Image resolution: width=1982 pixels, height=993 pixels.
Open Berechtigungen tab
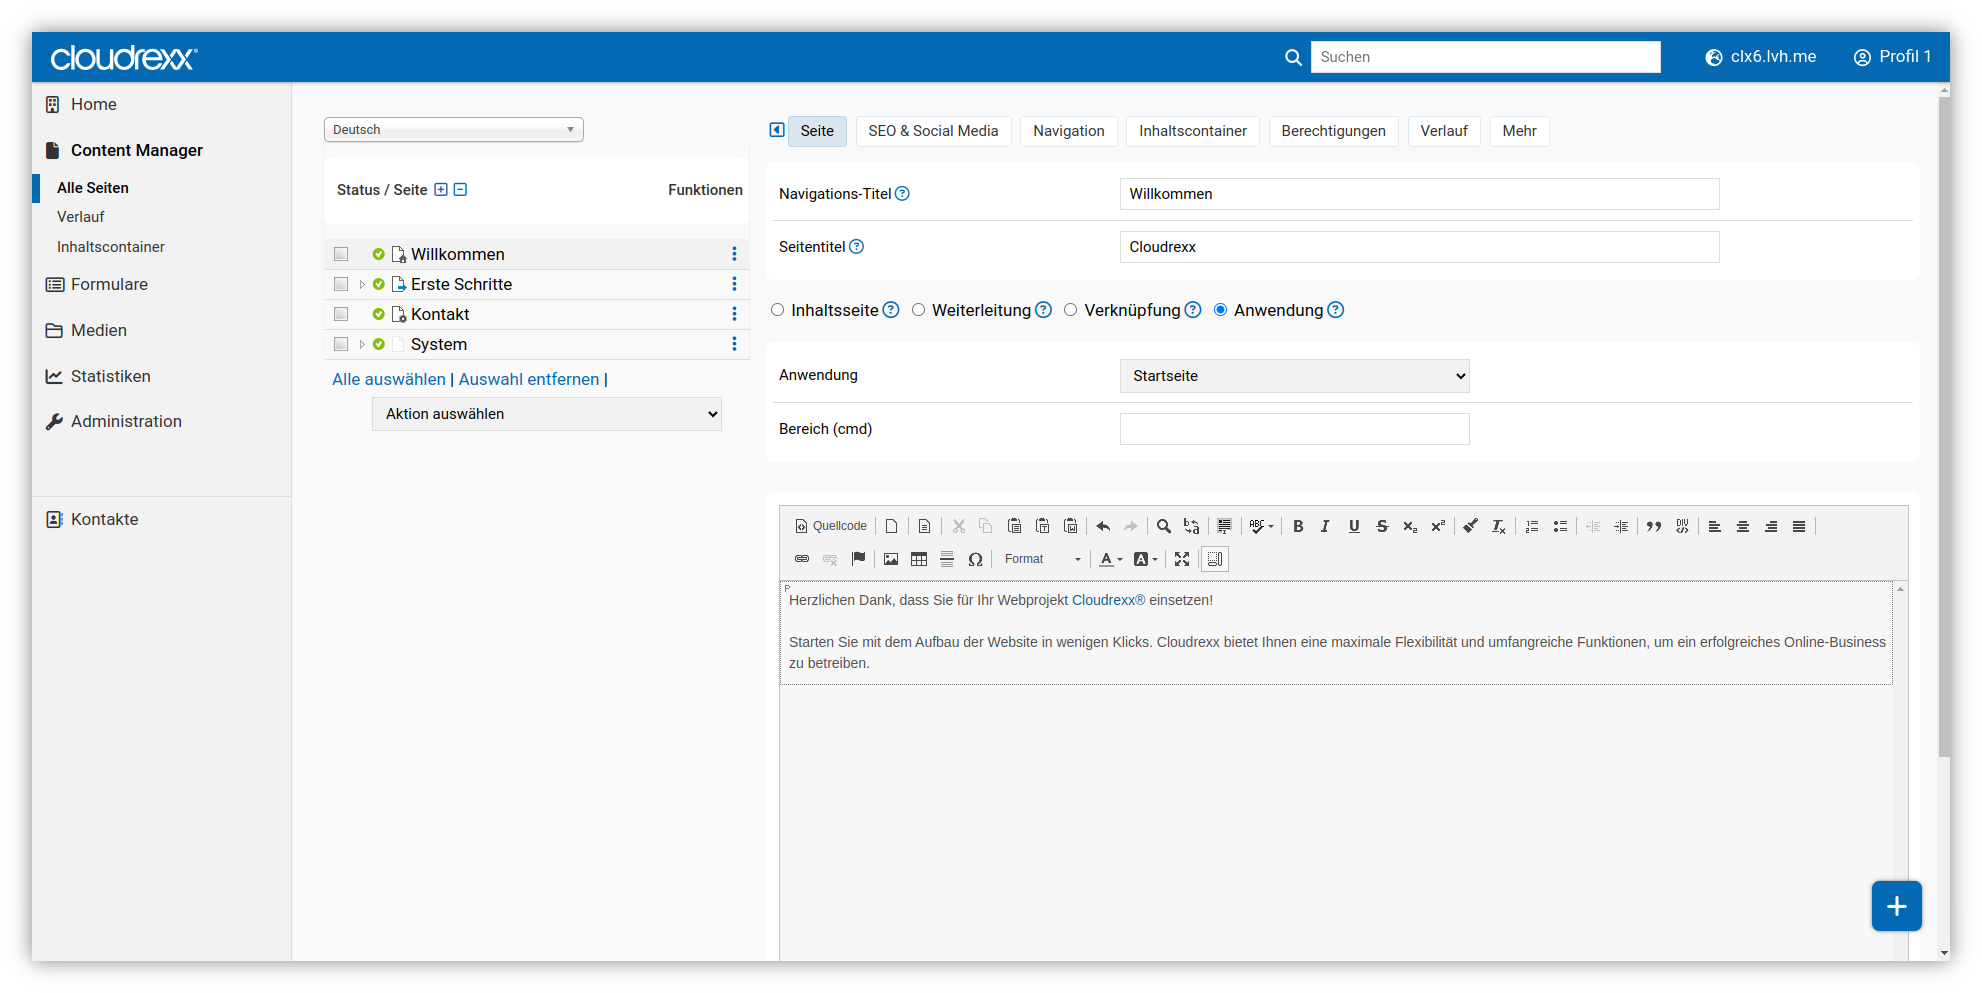(x=1333, y=131)
